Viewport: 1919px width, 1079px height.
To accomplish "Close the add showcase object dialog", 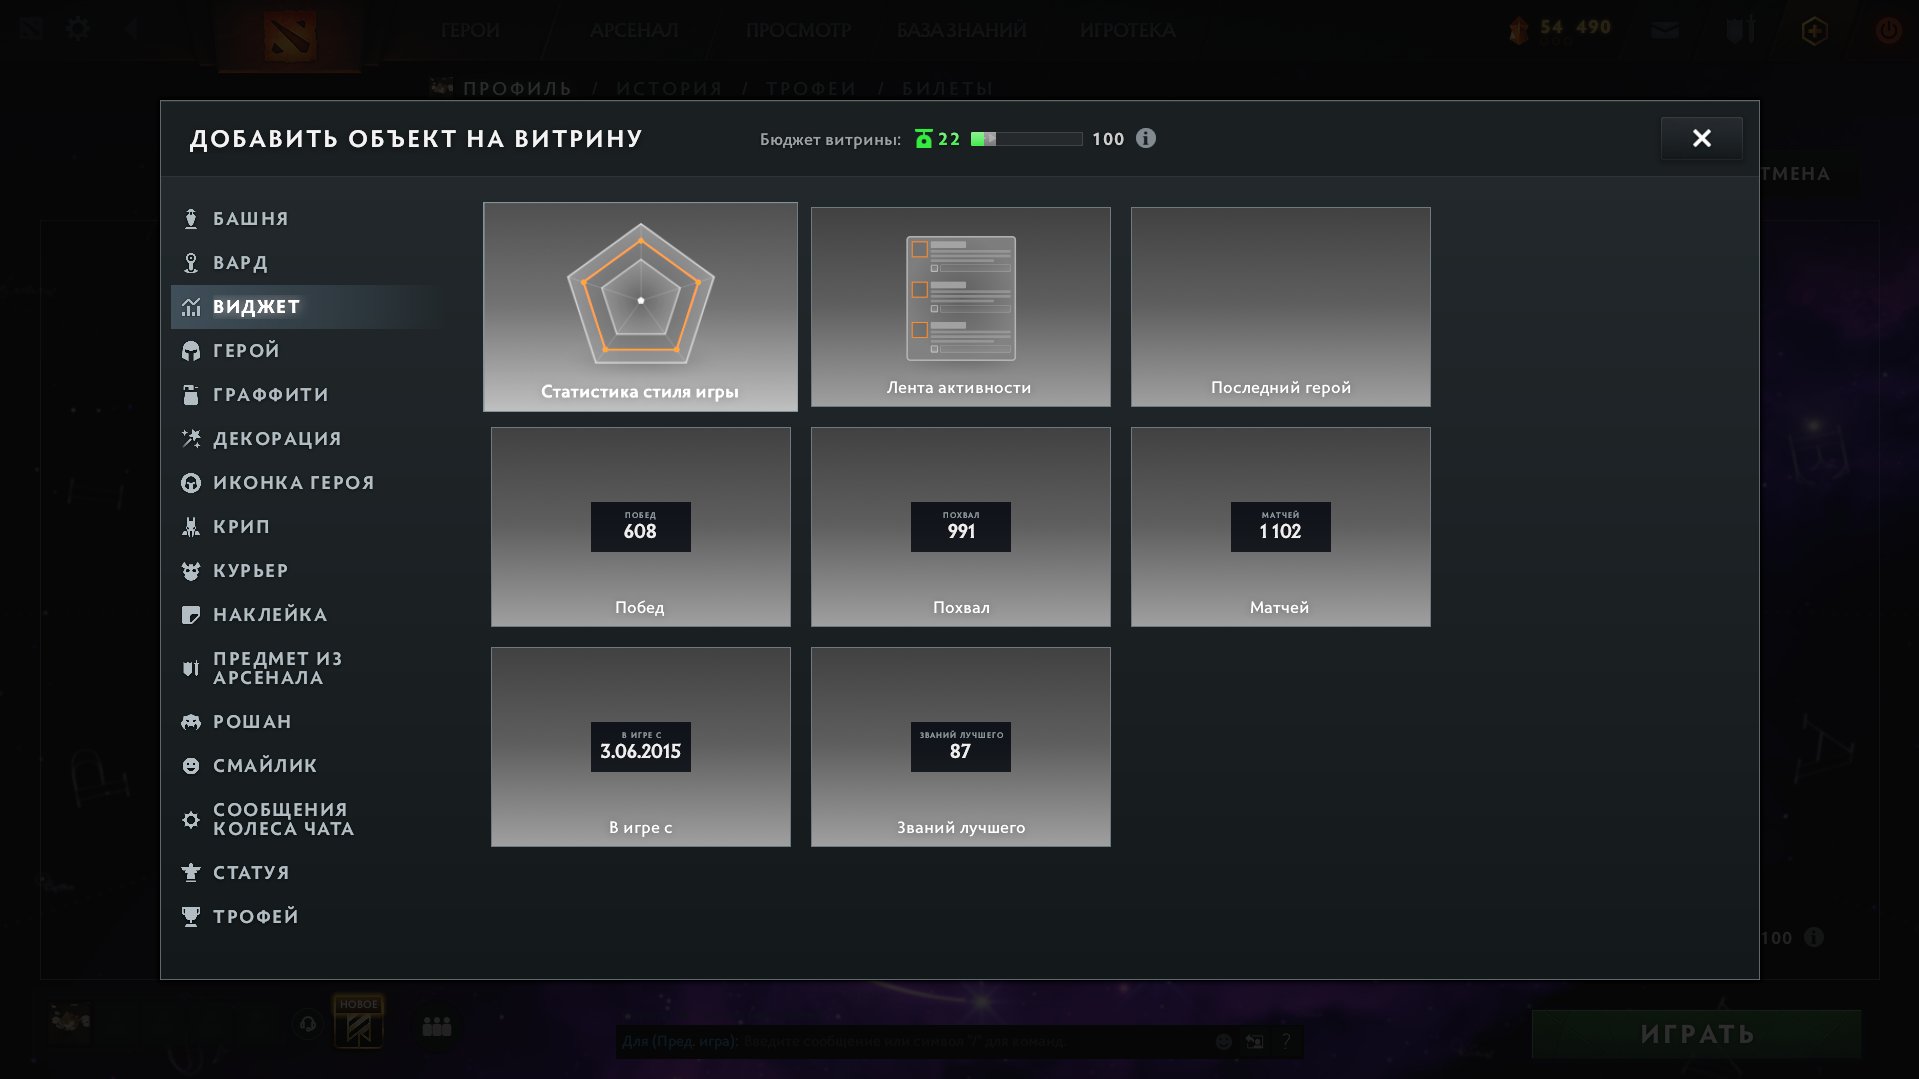I will 1701,138.
